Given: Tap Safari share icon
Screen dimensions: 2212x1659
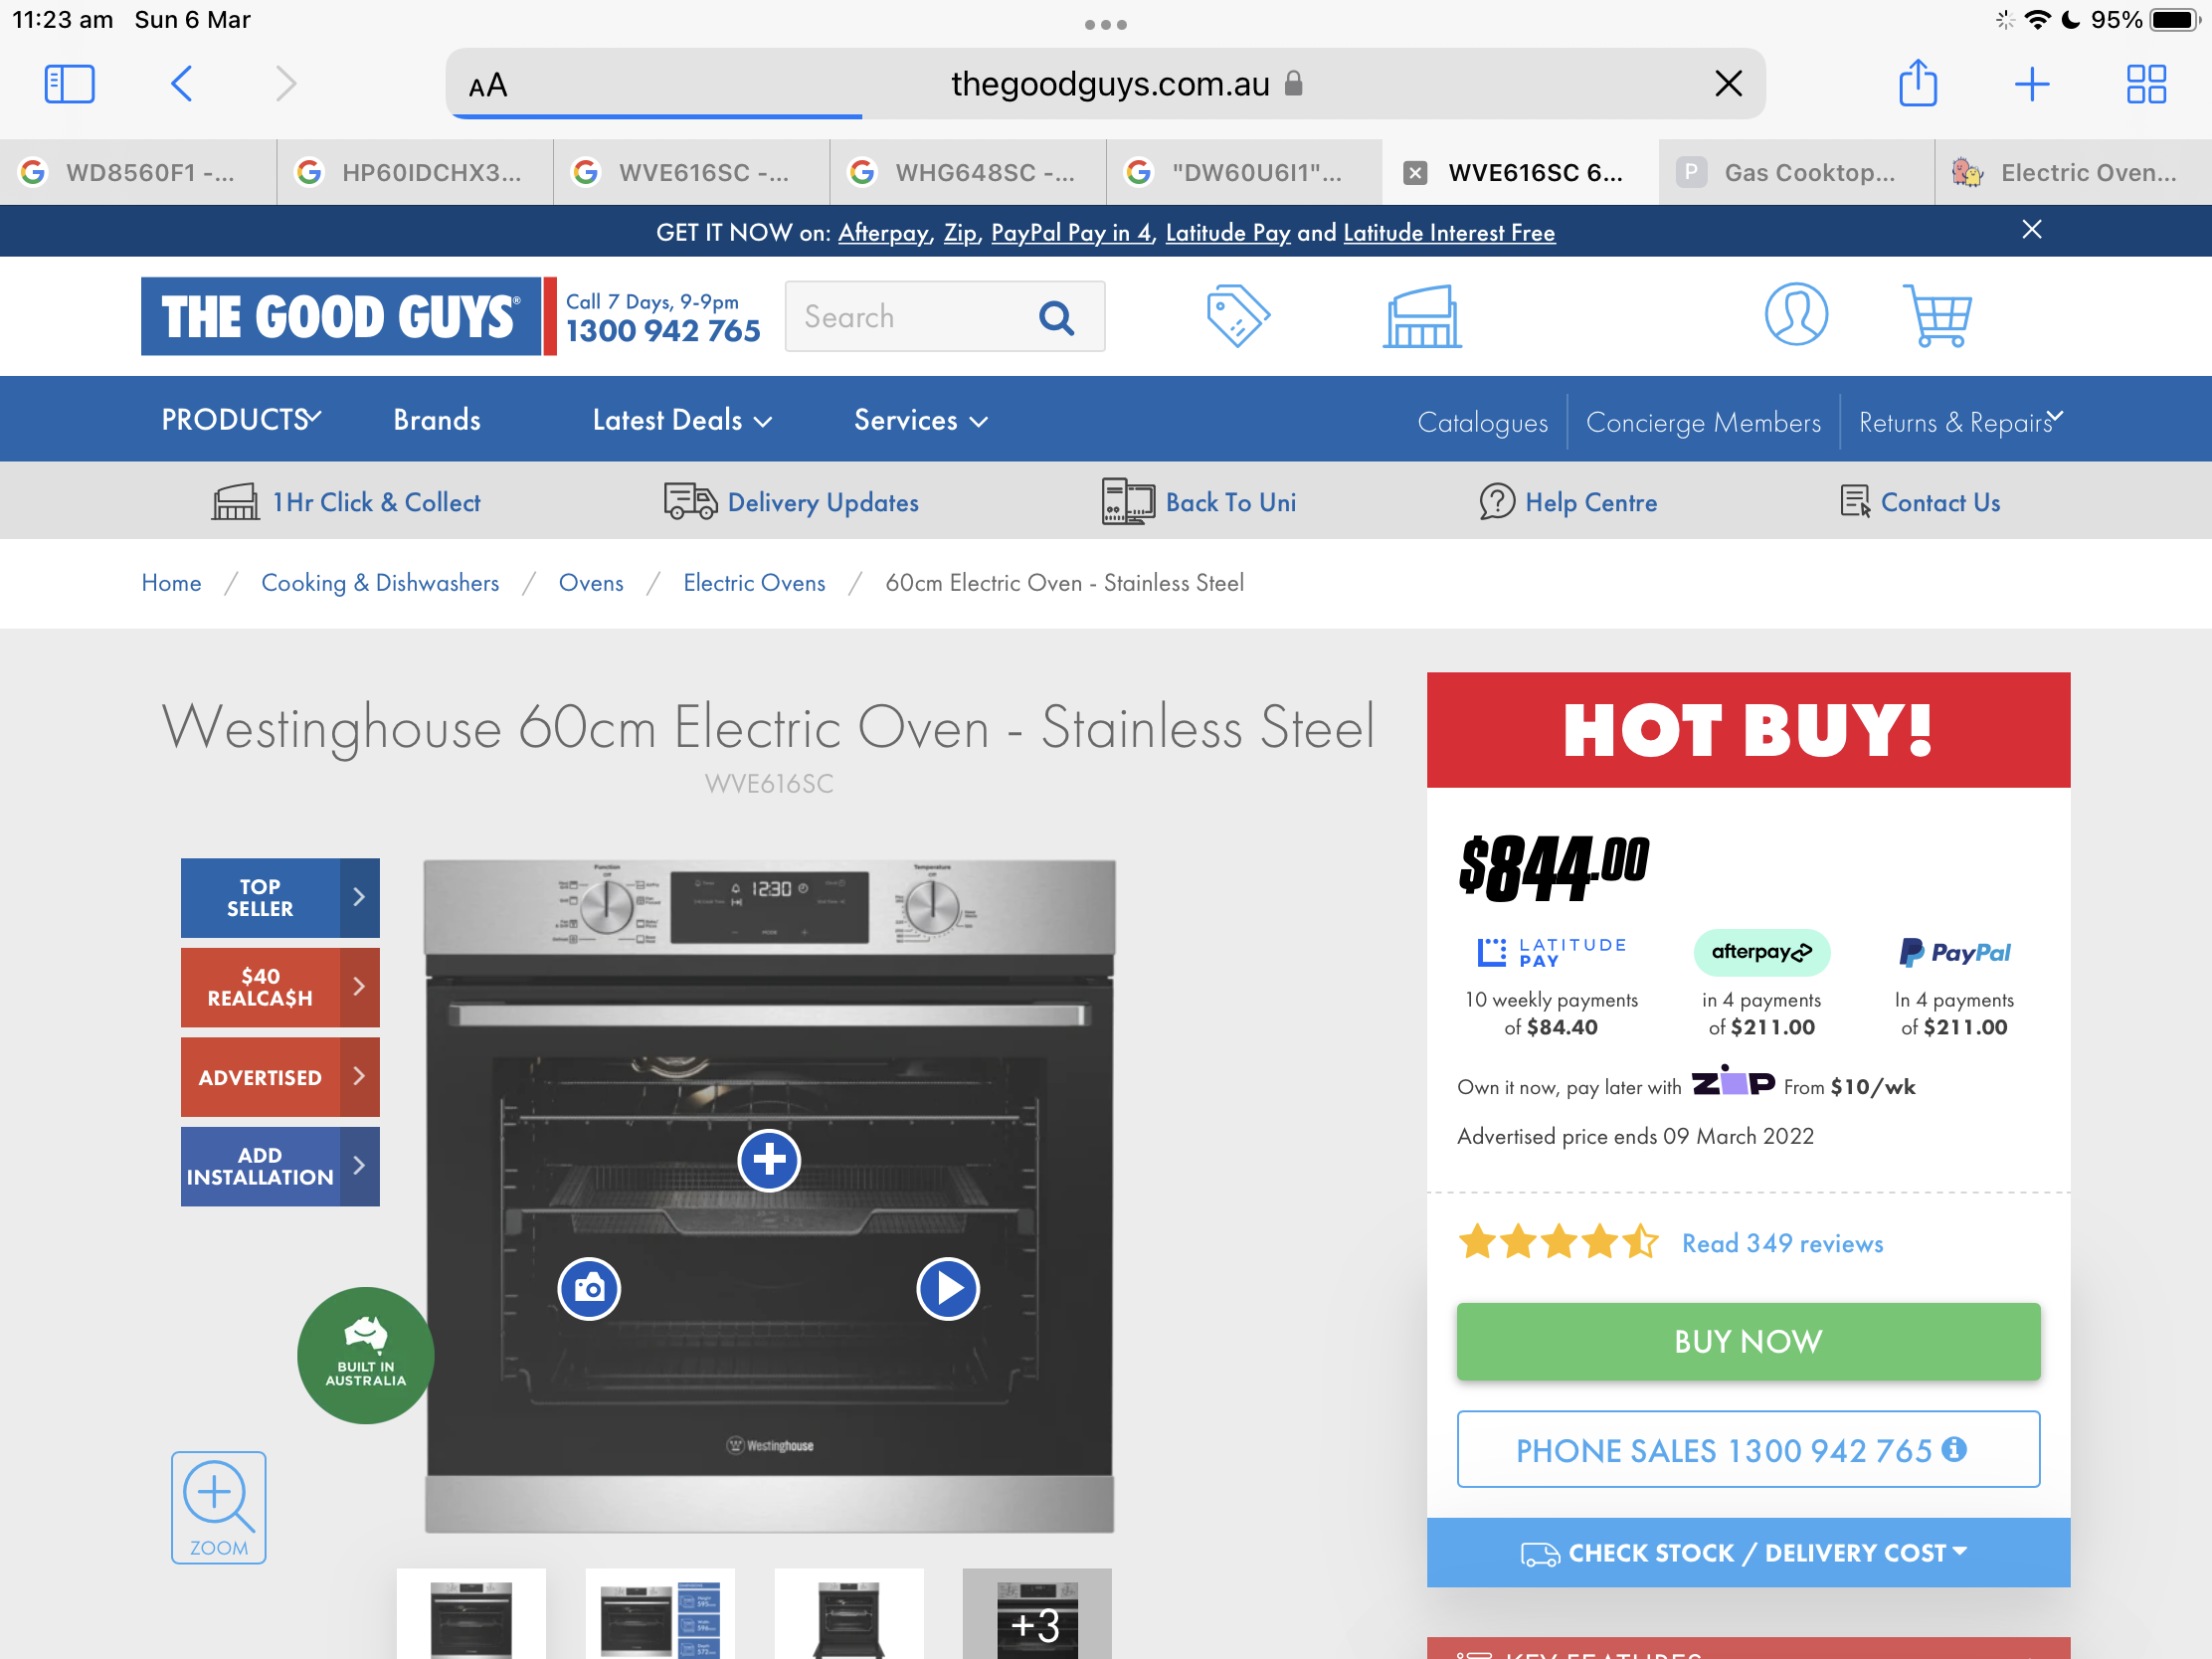Looking at the screenshot, I should [1917, 83].
